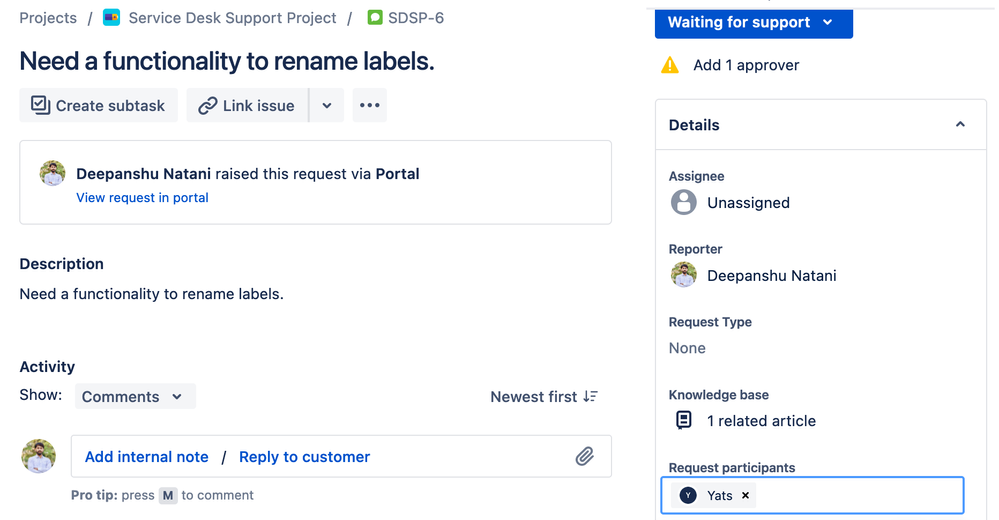This screenshot has width=999, height=520.
Task: Click the green SDSP-6 request type icon
Action: click(x=375, y=17)
